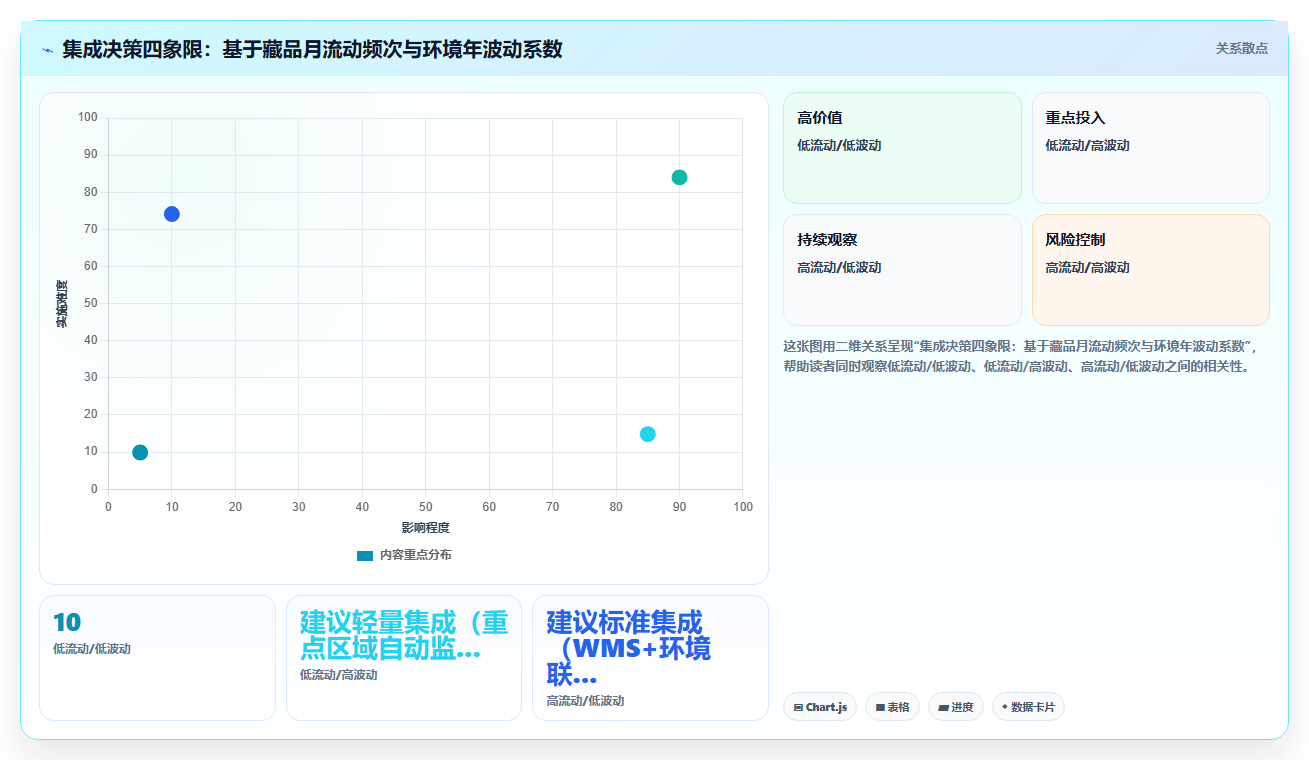This screenshot has height=760, width=1309.
Task: Click the stat card showing 10
Action: [x=157, y=658]
